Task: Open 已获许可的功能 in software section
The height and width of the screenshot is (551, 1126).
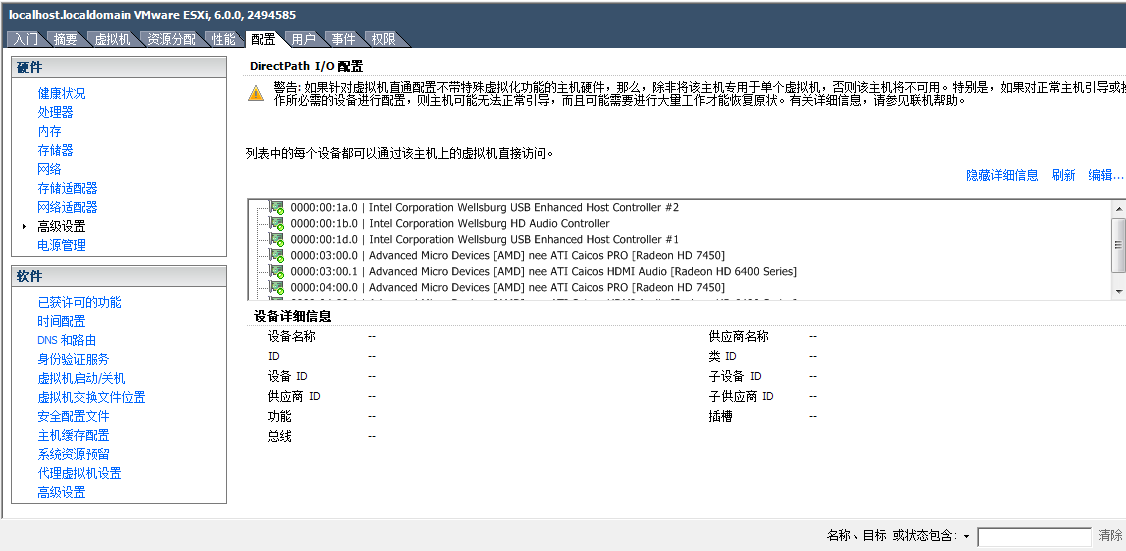Action: 80,302
